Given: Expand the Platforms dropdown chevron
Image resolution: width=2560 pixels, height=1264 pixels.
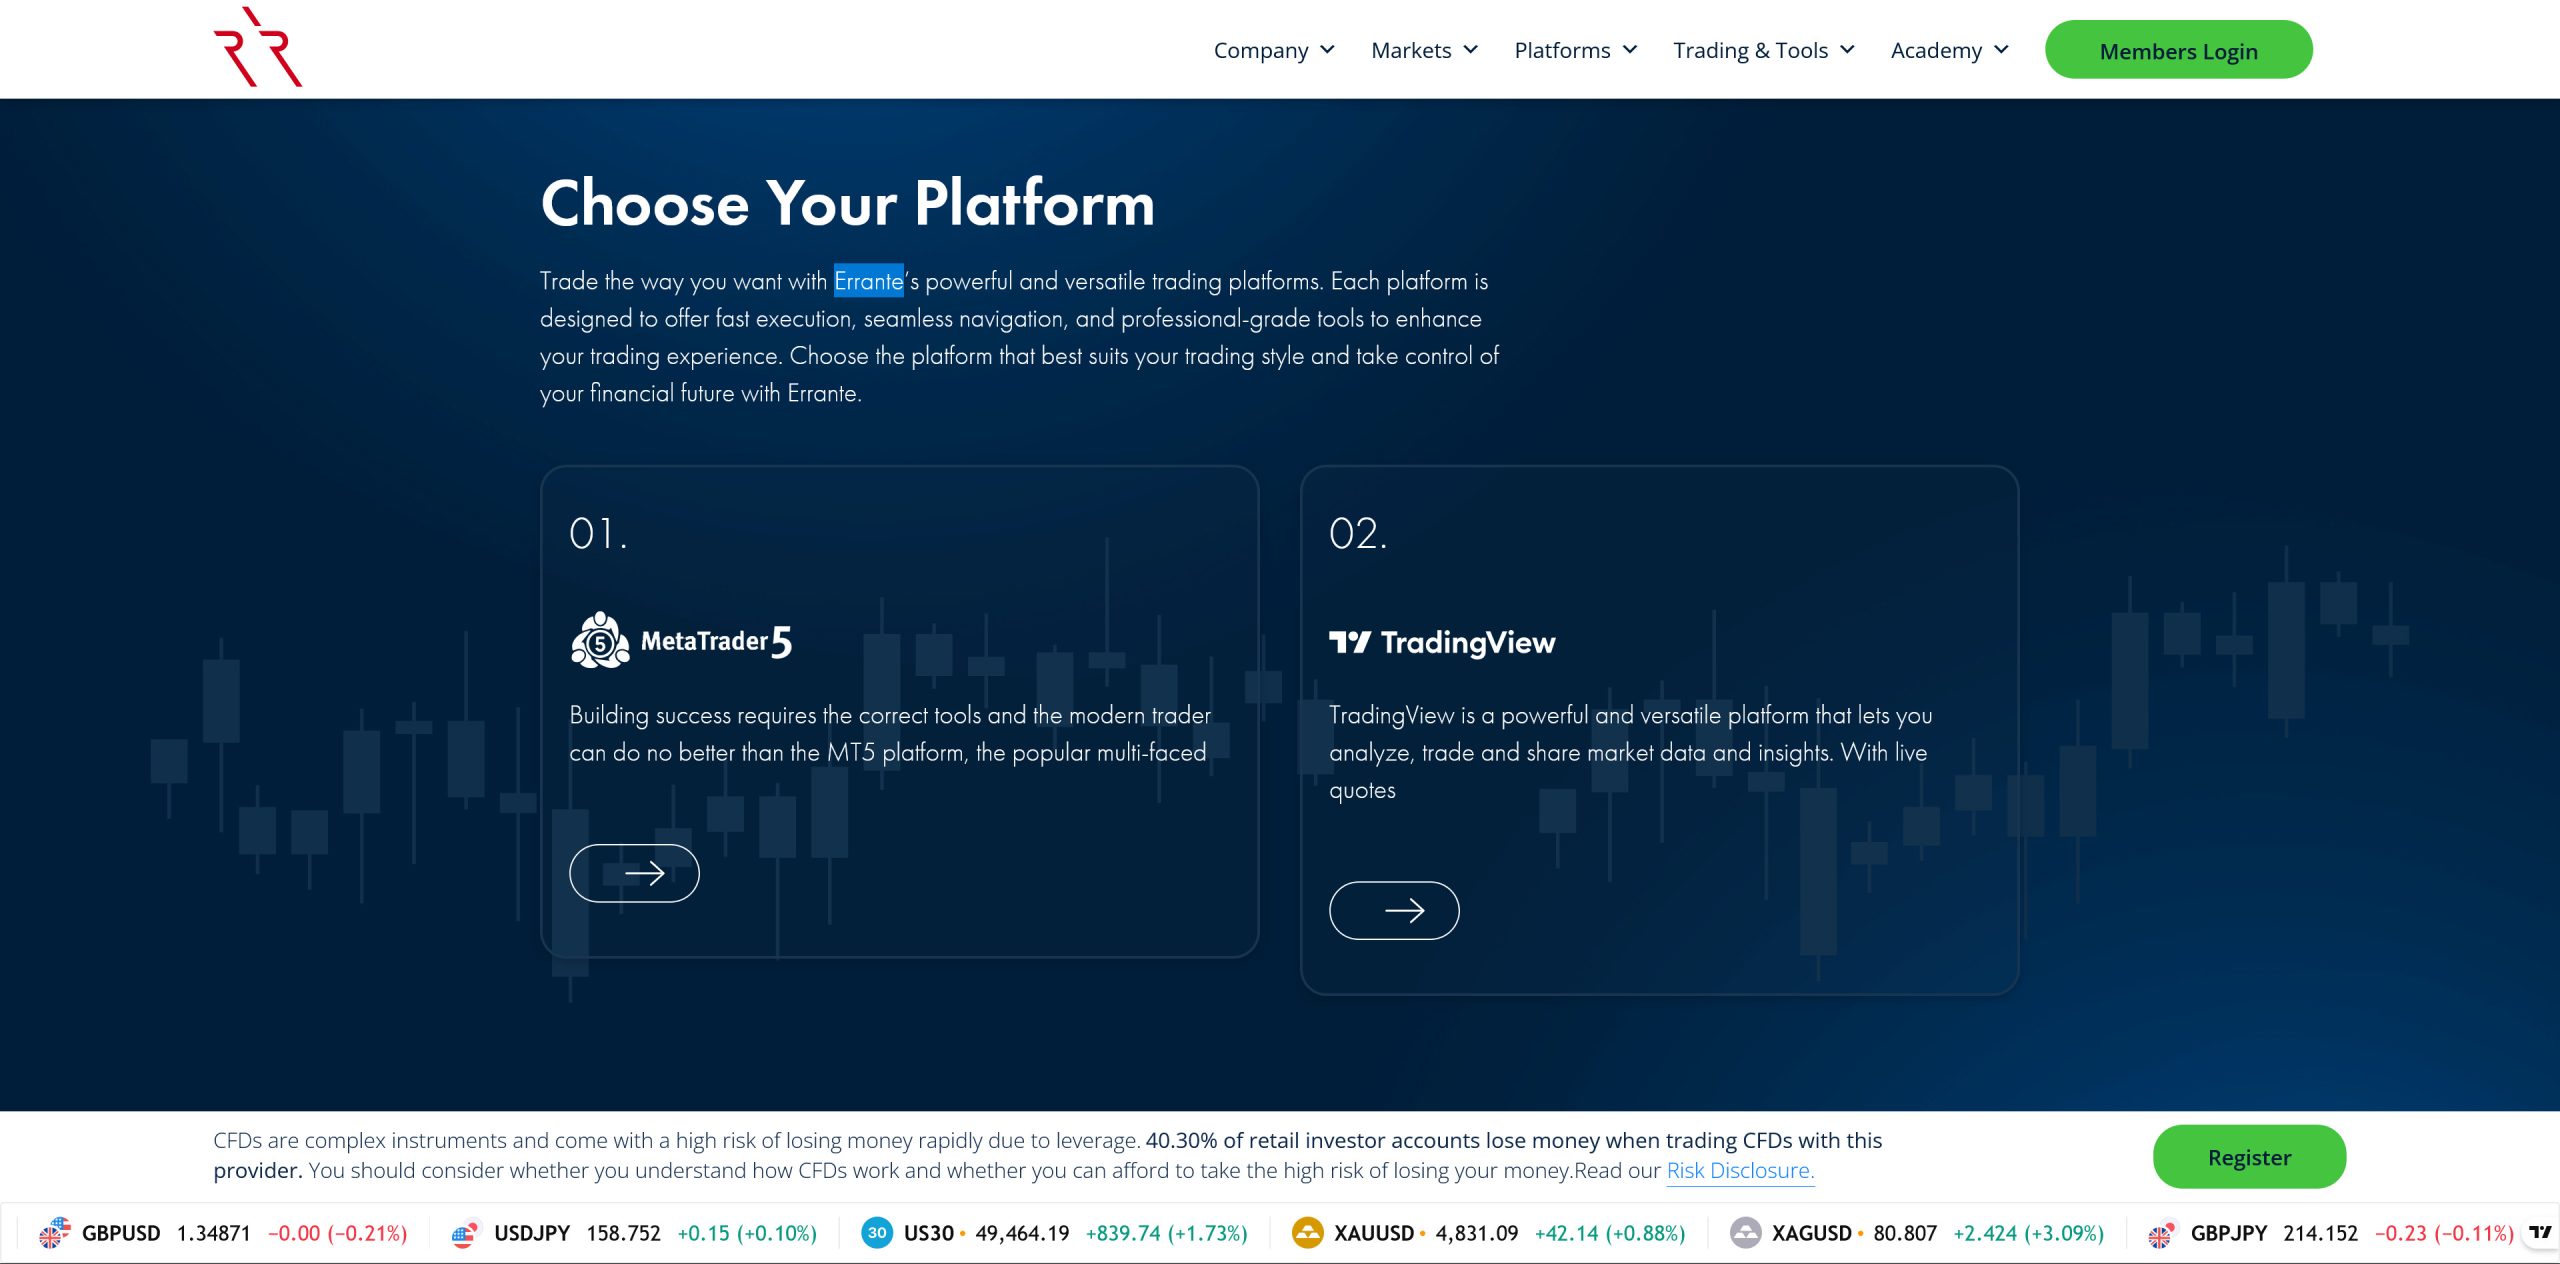Looking at the screenshot, I should (x=1630, y=50).
